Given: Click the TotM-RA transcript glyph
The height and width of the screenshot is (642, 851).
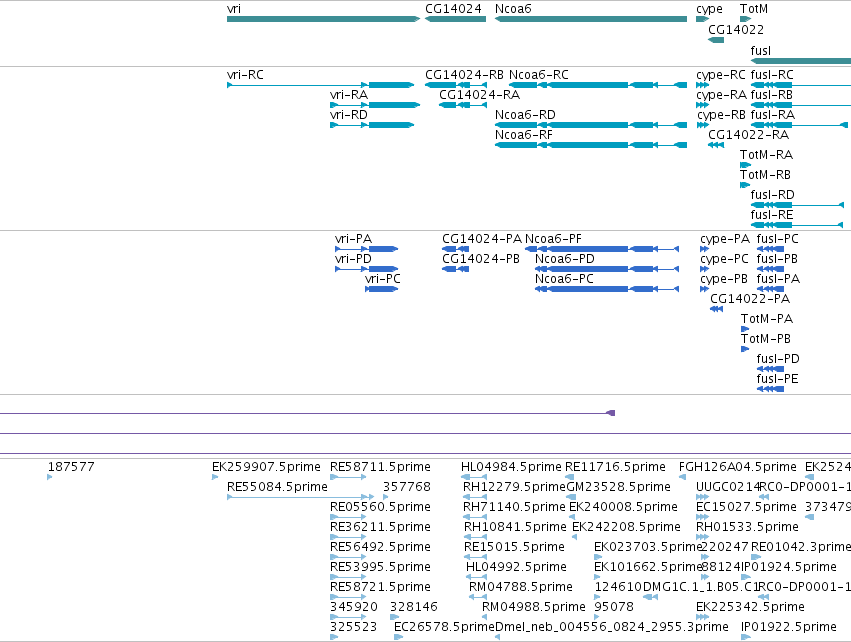Looking at the screenshot, I should (x=746, y=165).
